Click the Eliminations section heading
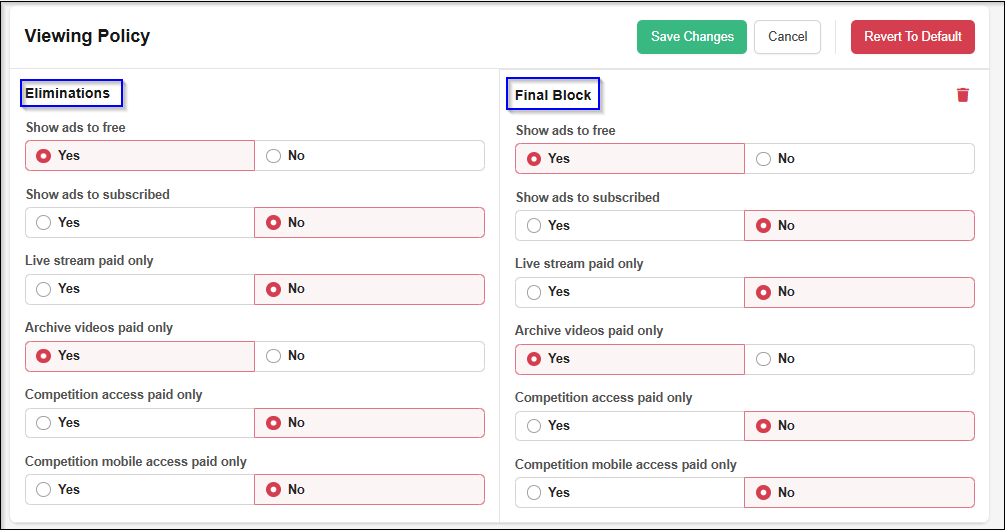1005x530 pixels. click(68, 93)
